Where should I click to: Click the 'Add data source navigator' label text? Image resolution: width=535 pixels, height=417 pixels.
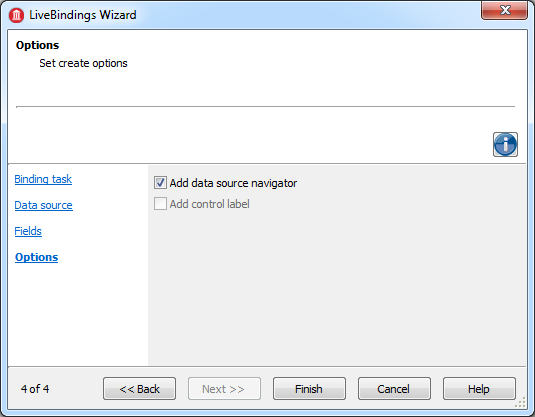[233, 183]
